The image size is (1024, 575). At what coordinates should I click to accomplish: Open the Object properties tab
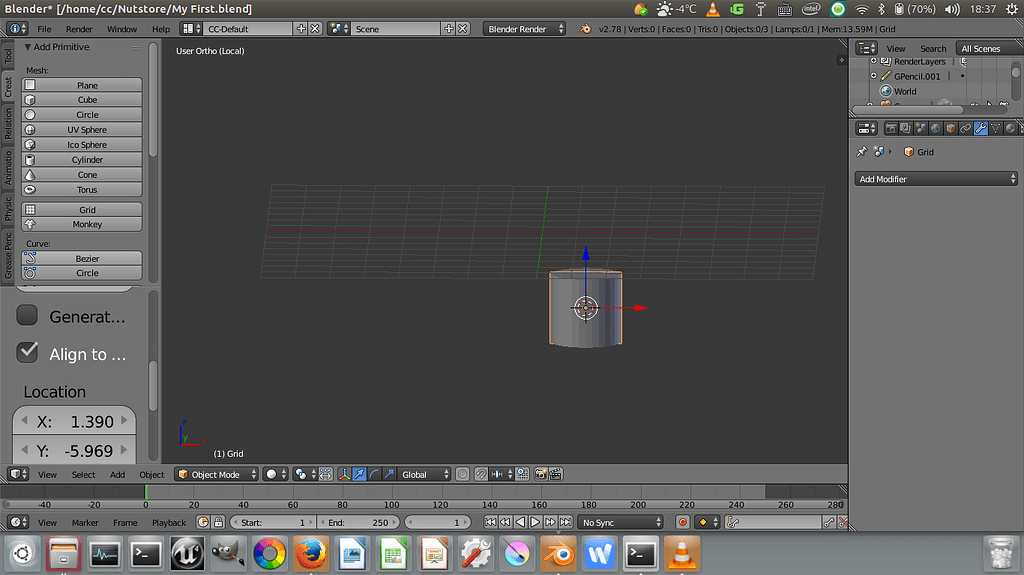pyautogui.click(x=951, y=129)
